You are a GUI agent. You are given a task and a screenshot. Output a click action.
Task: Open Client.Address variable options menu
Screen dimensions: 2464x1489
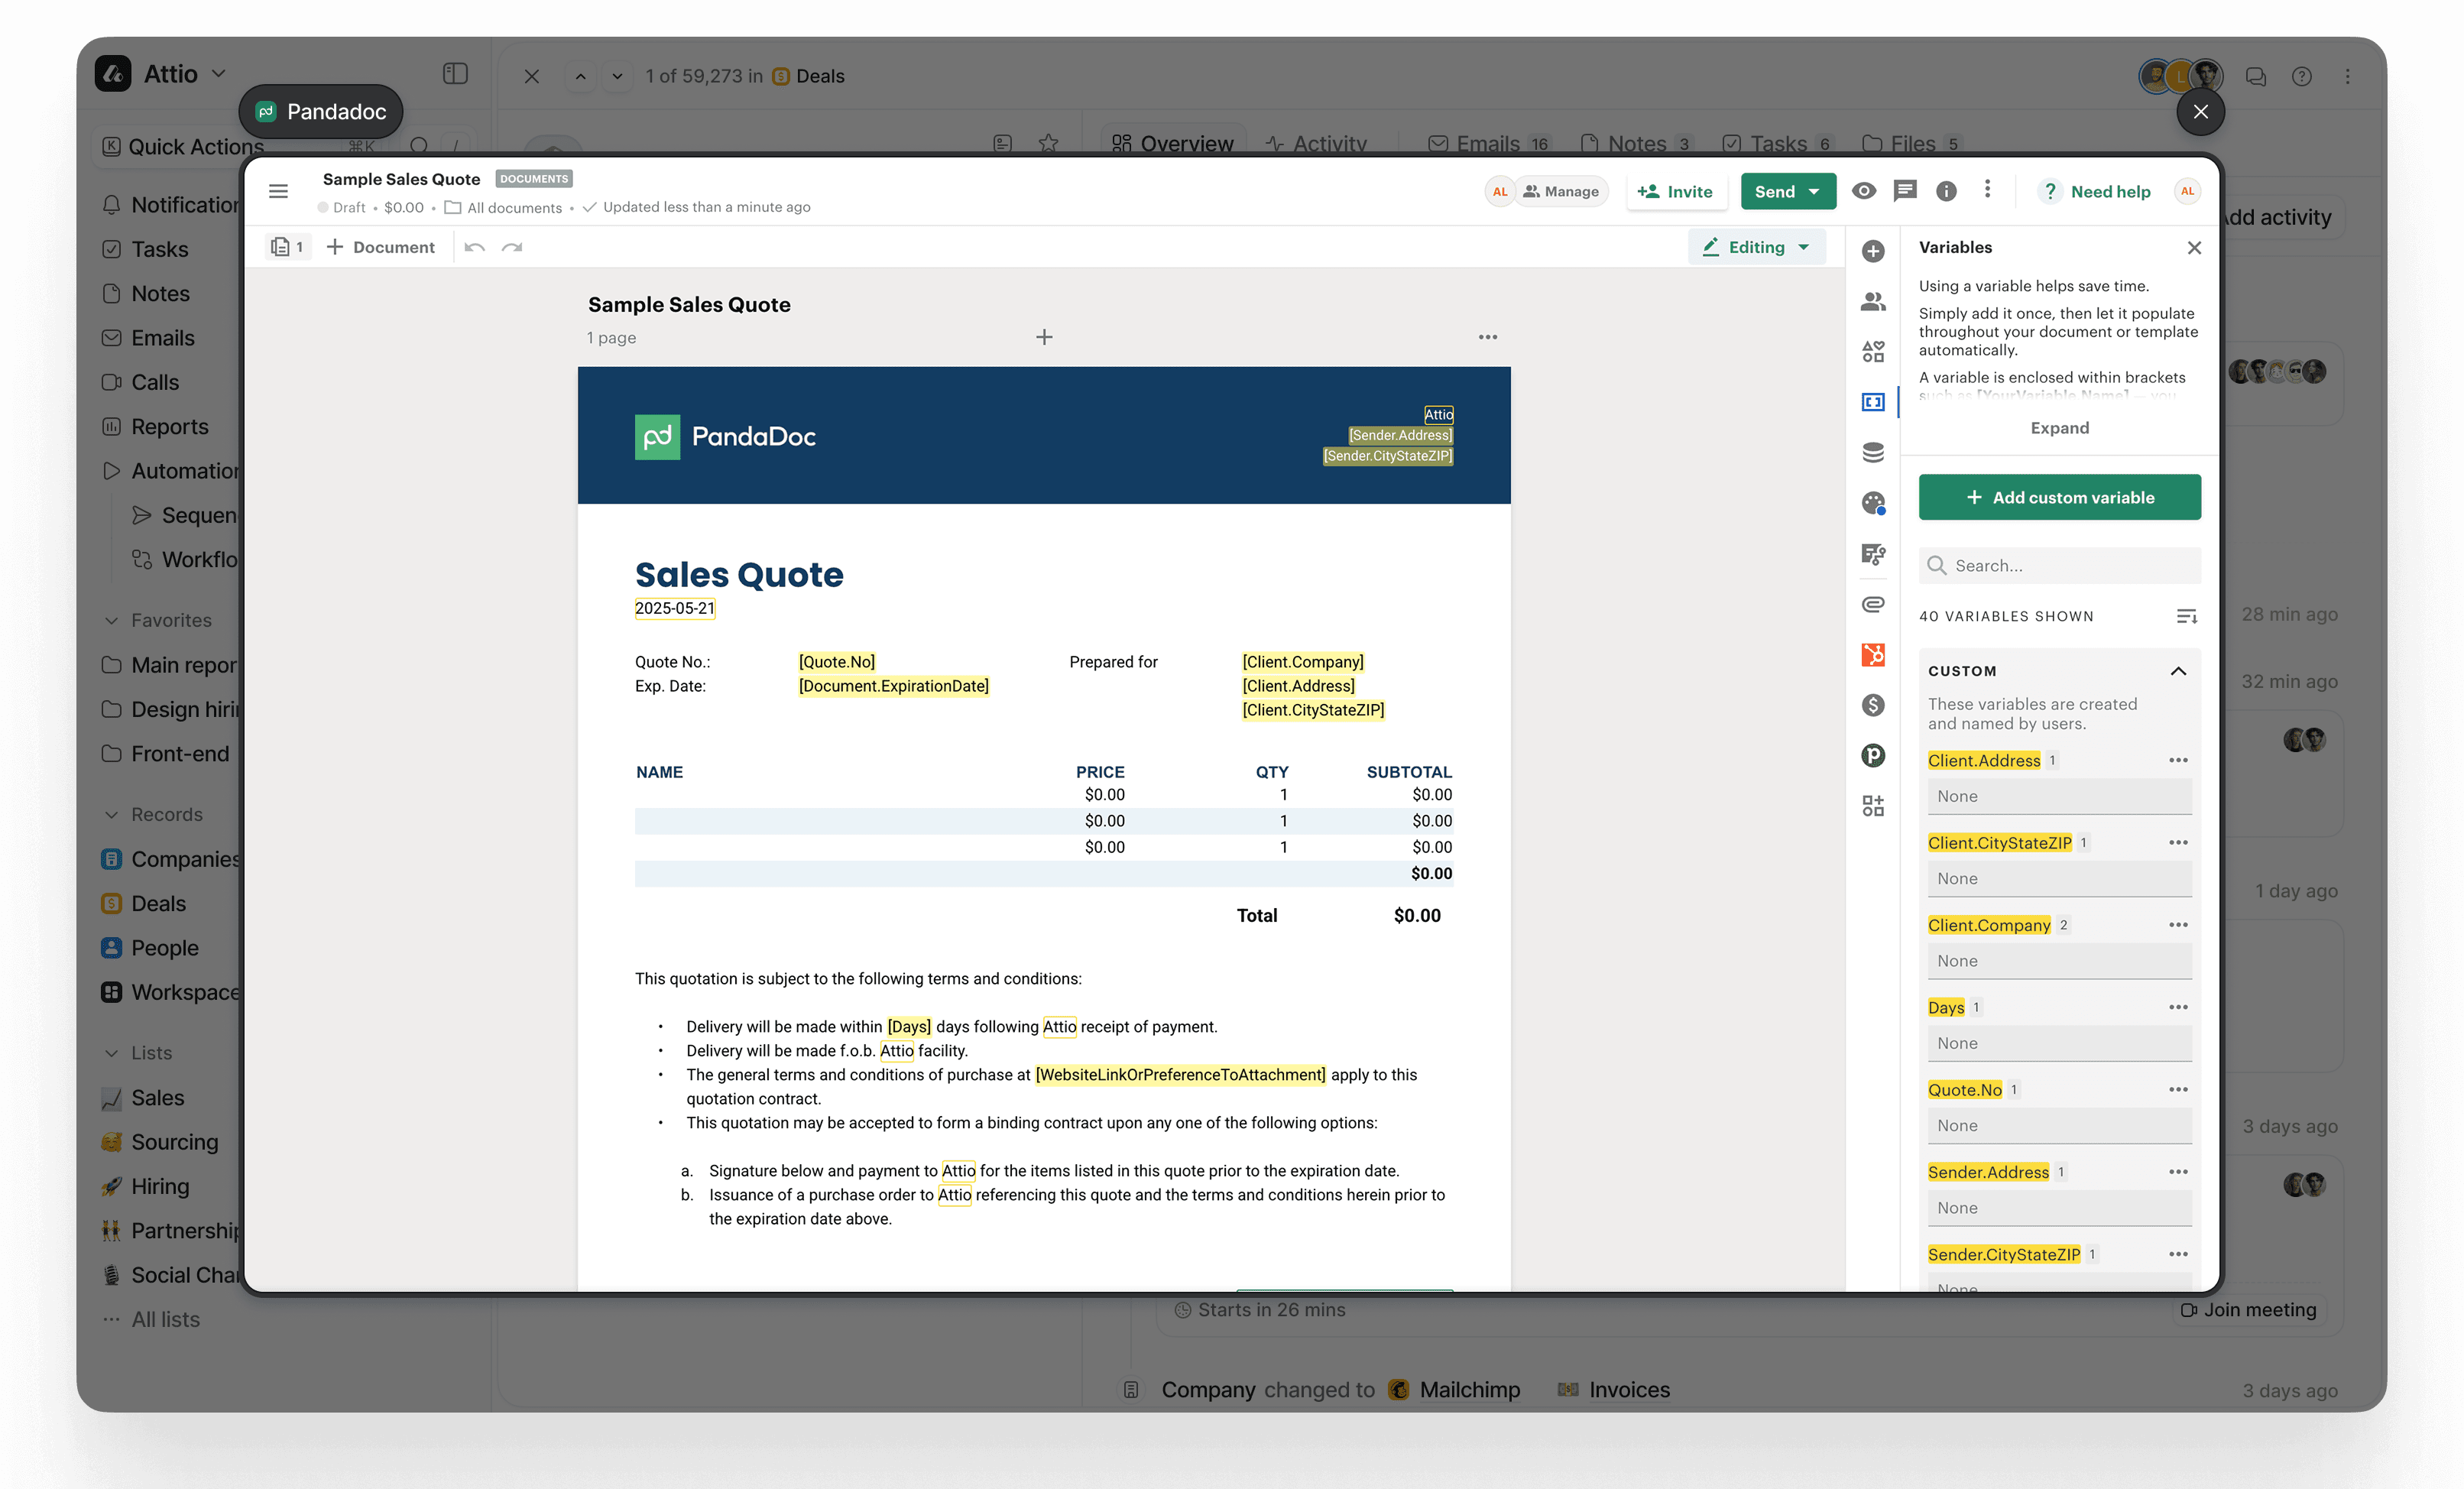(2178, 760)
